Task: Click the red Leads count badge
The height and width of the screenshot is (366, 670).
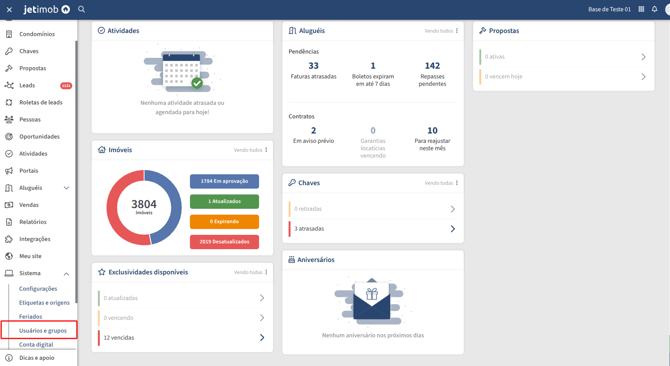Action: pyautogui.click(x=66, y=85)
